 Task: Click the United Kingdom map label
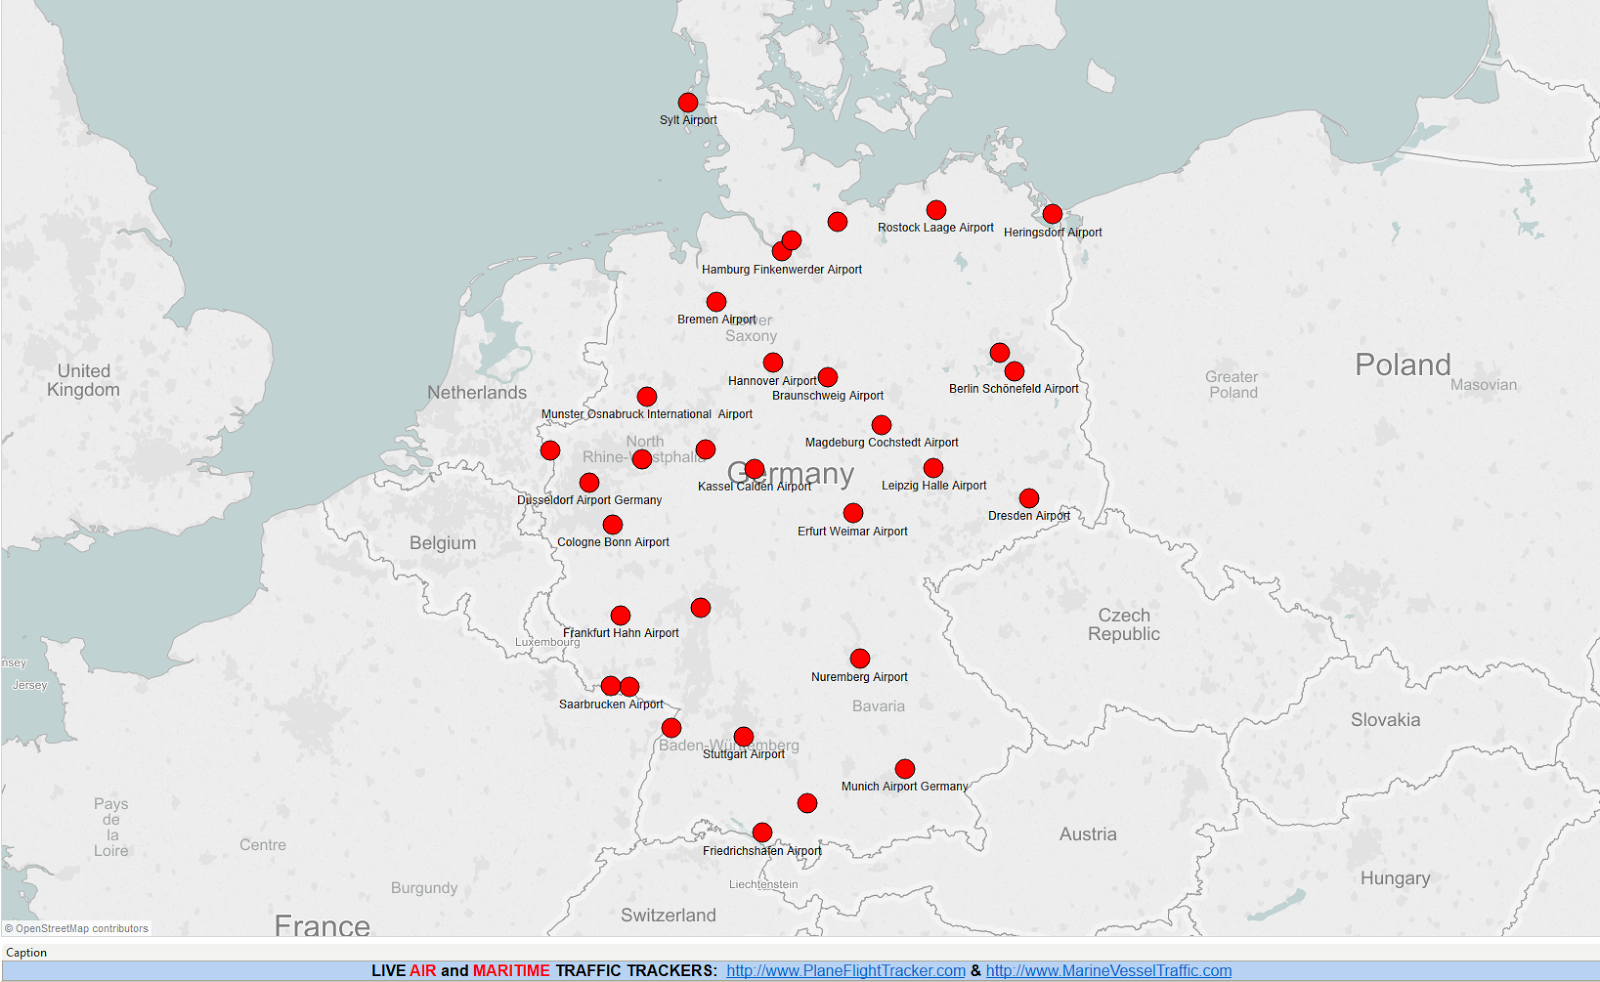pyautogui.click(x=83, y=380)
